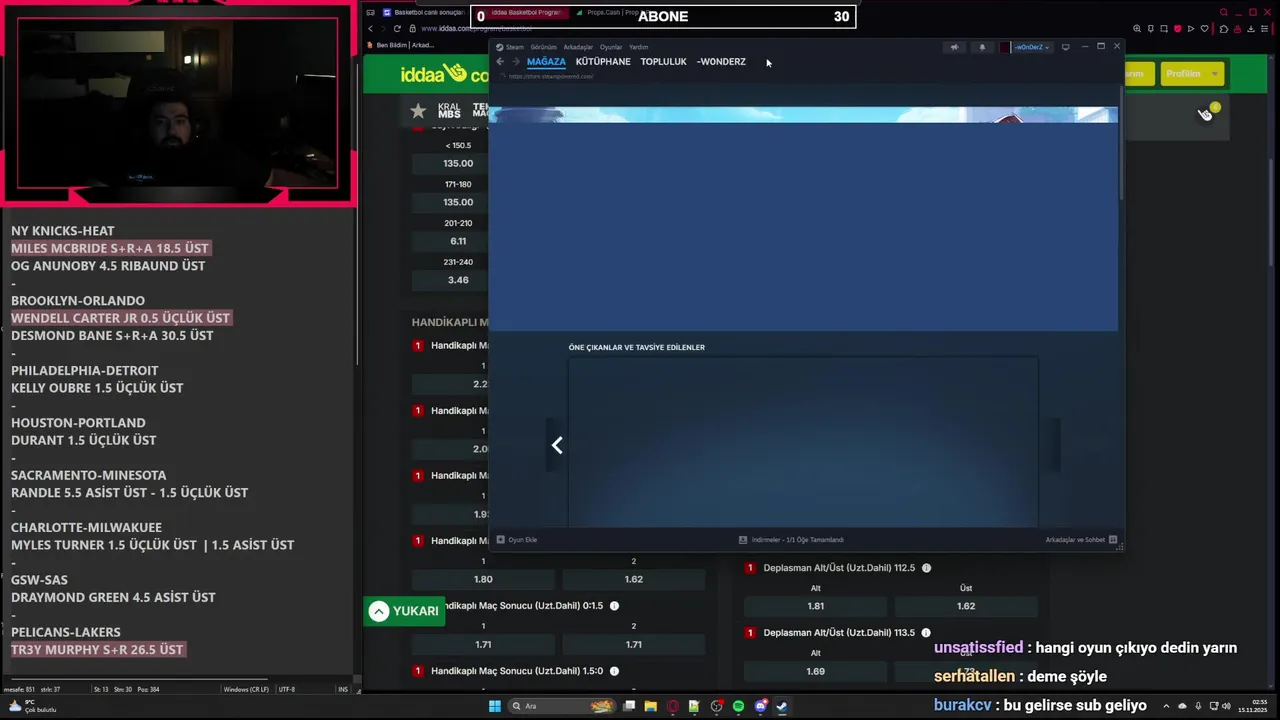Open the TOPLULUK tab in Steam
1280x720 pixels.
pos(663,62)
